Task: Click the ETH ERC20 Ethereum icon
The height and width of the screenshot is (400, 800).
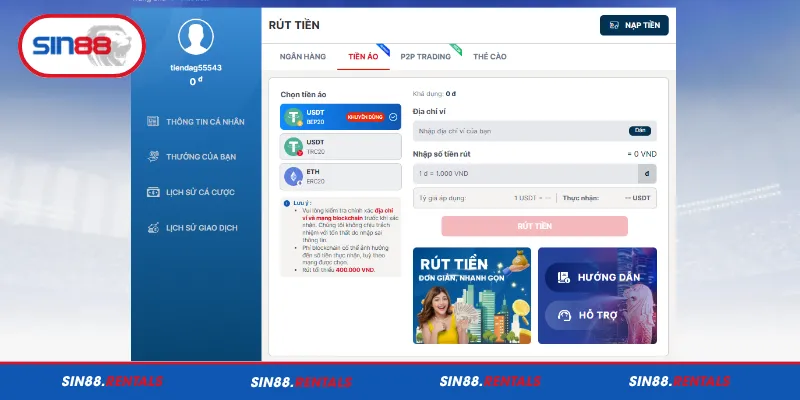Action: point(293,177)
